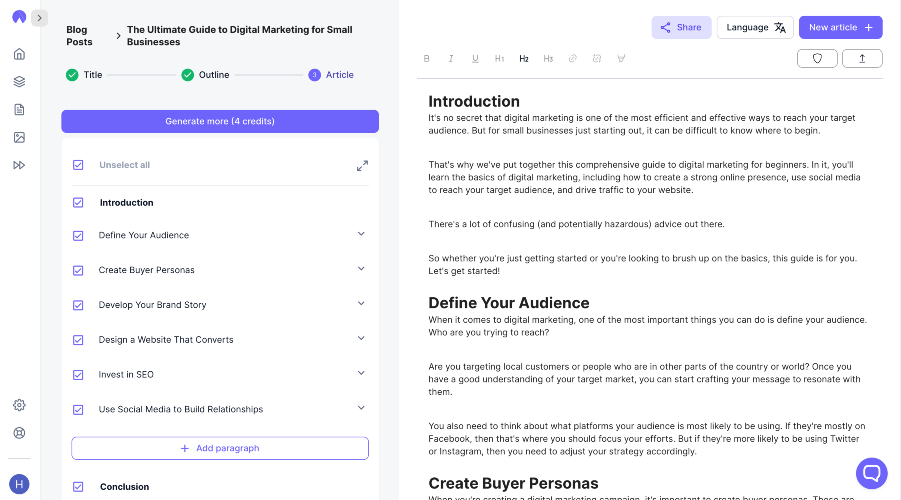The width and height of the screenshot is (901, 500).
Task: Expand the Define Your Audience section
Action: click(x=361, y=235)
